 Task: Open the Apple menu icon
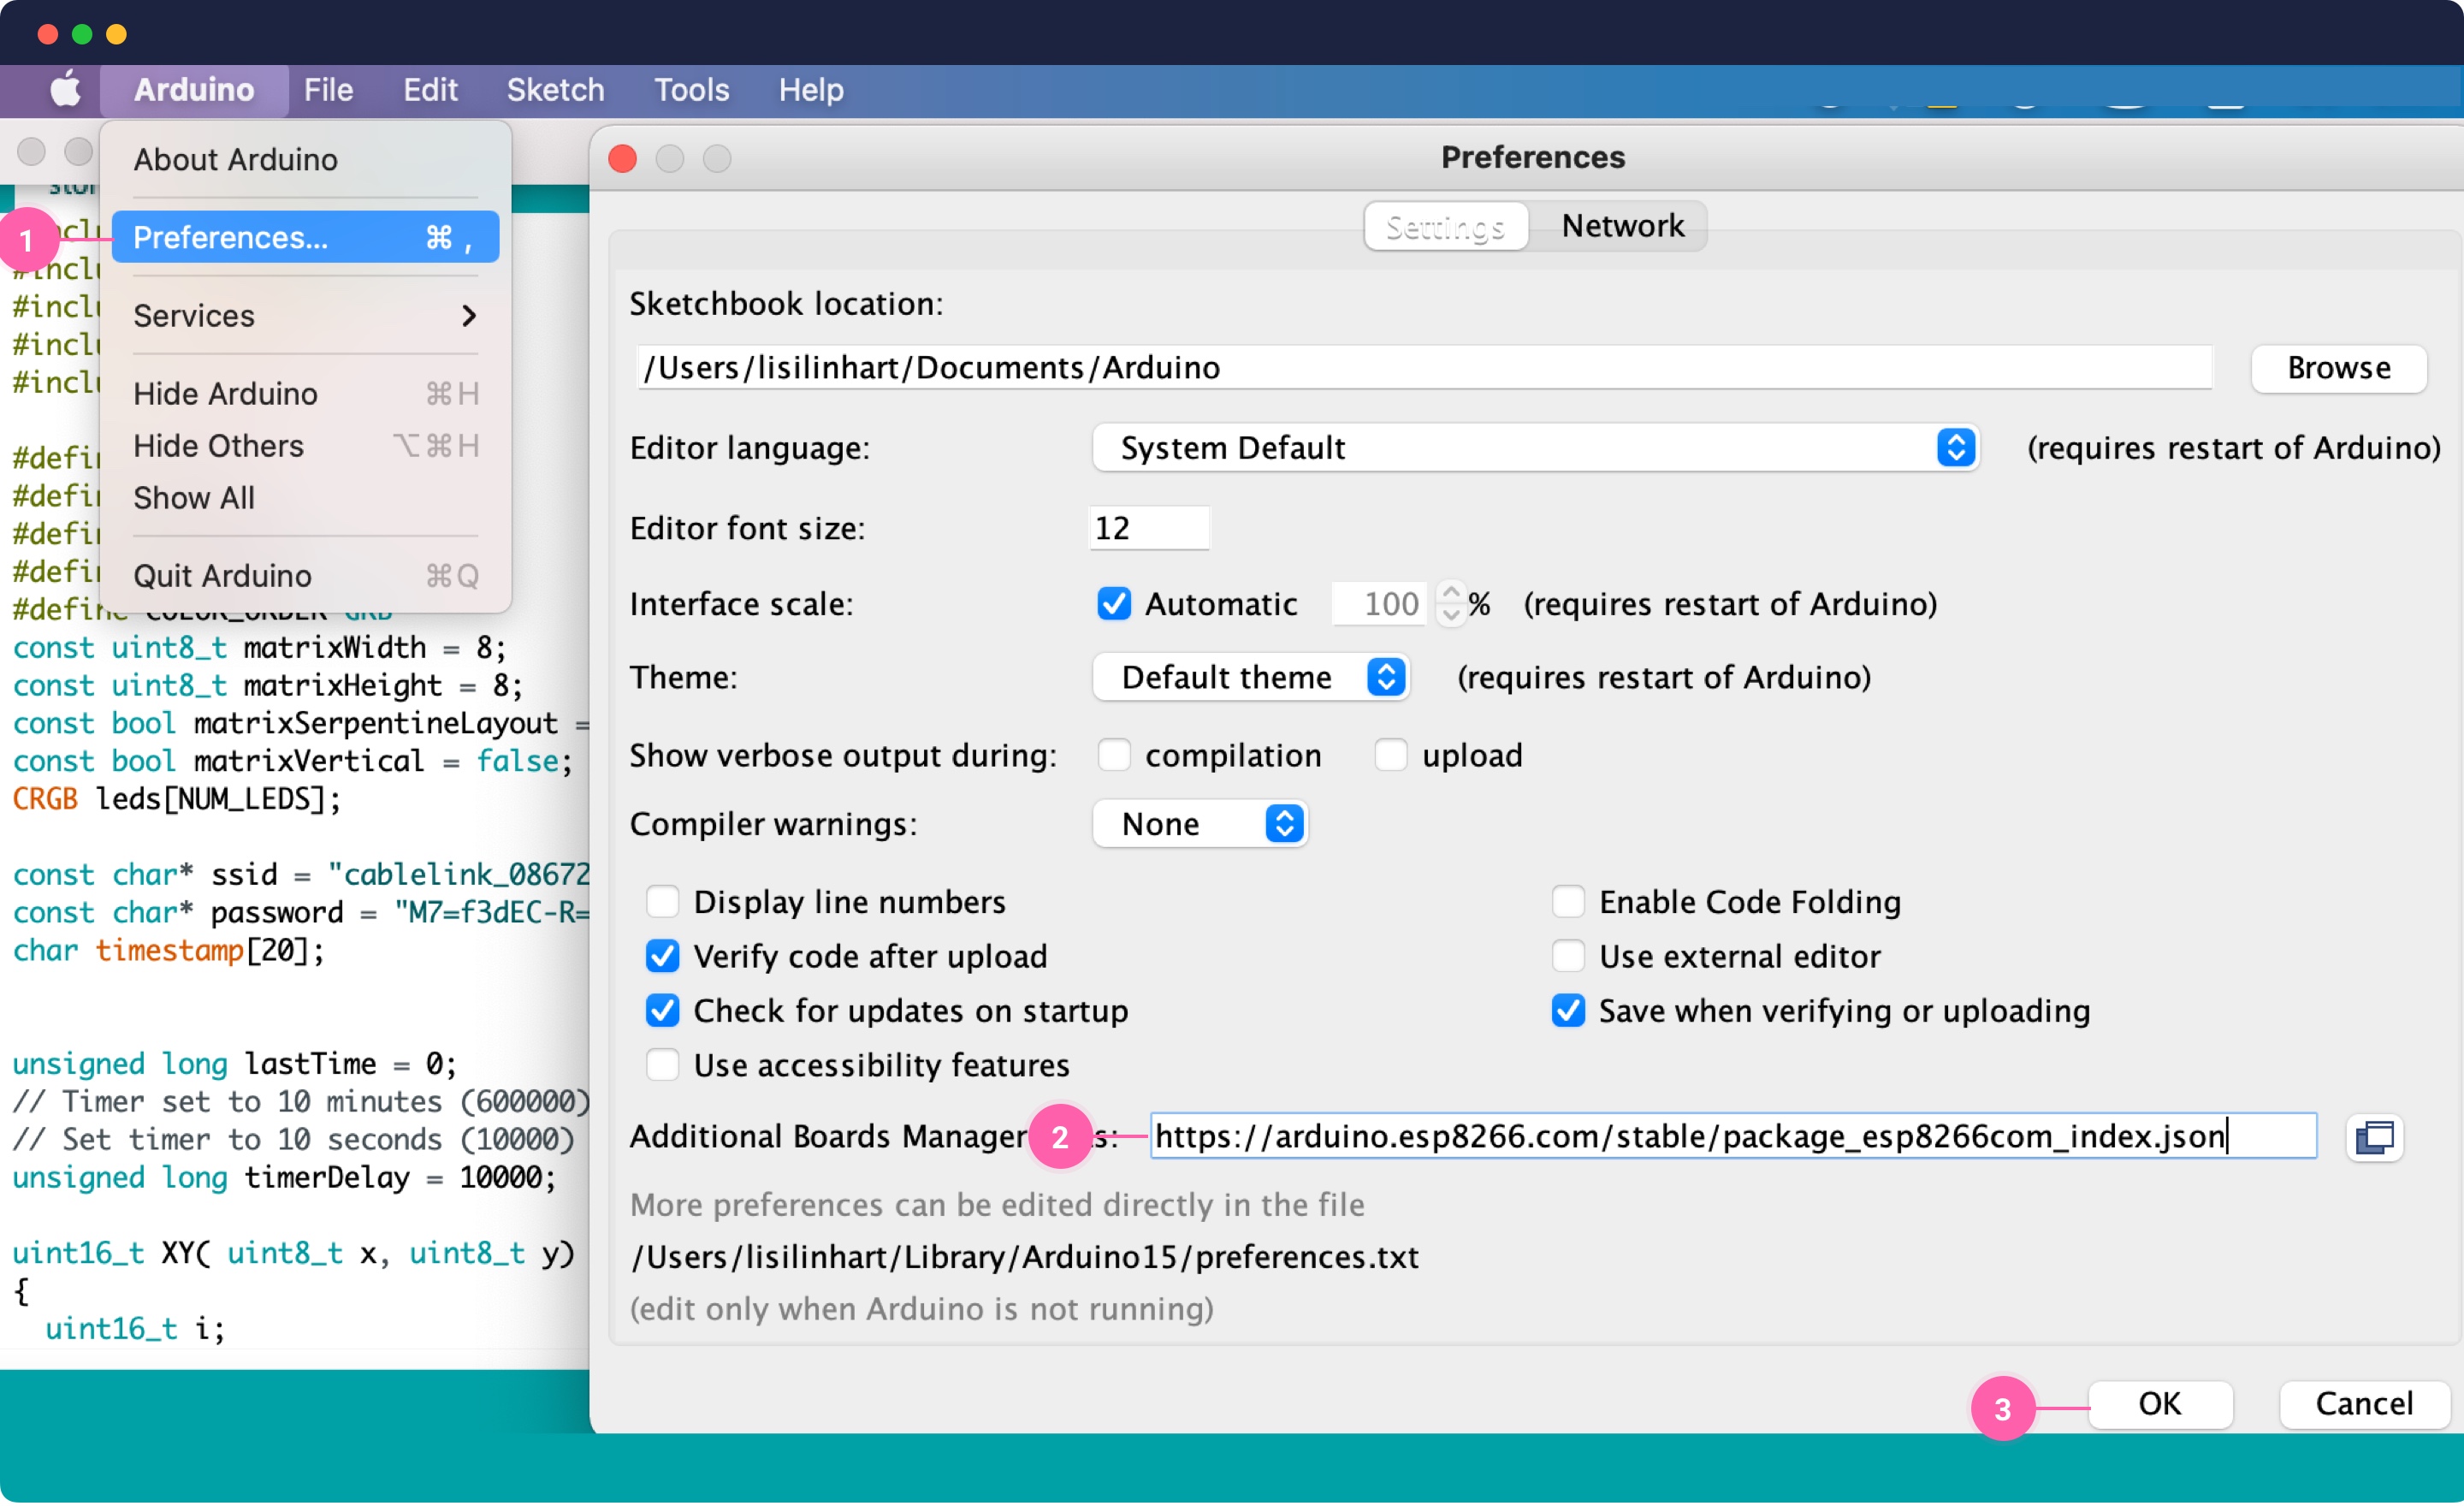[66, 90]
